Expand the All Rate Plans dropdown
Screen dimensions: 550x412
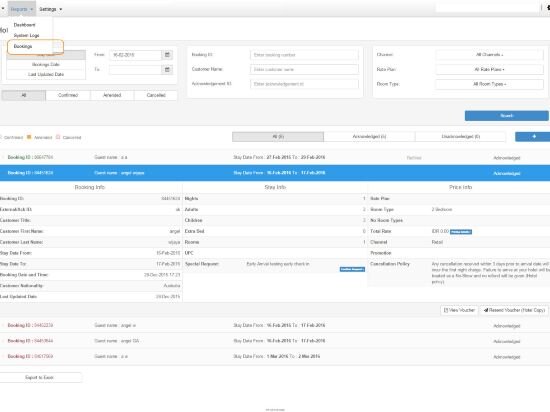pos(489,69)
